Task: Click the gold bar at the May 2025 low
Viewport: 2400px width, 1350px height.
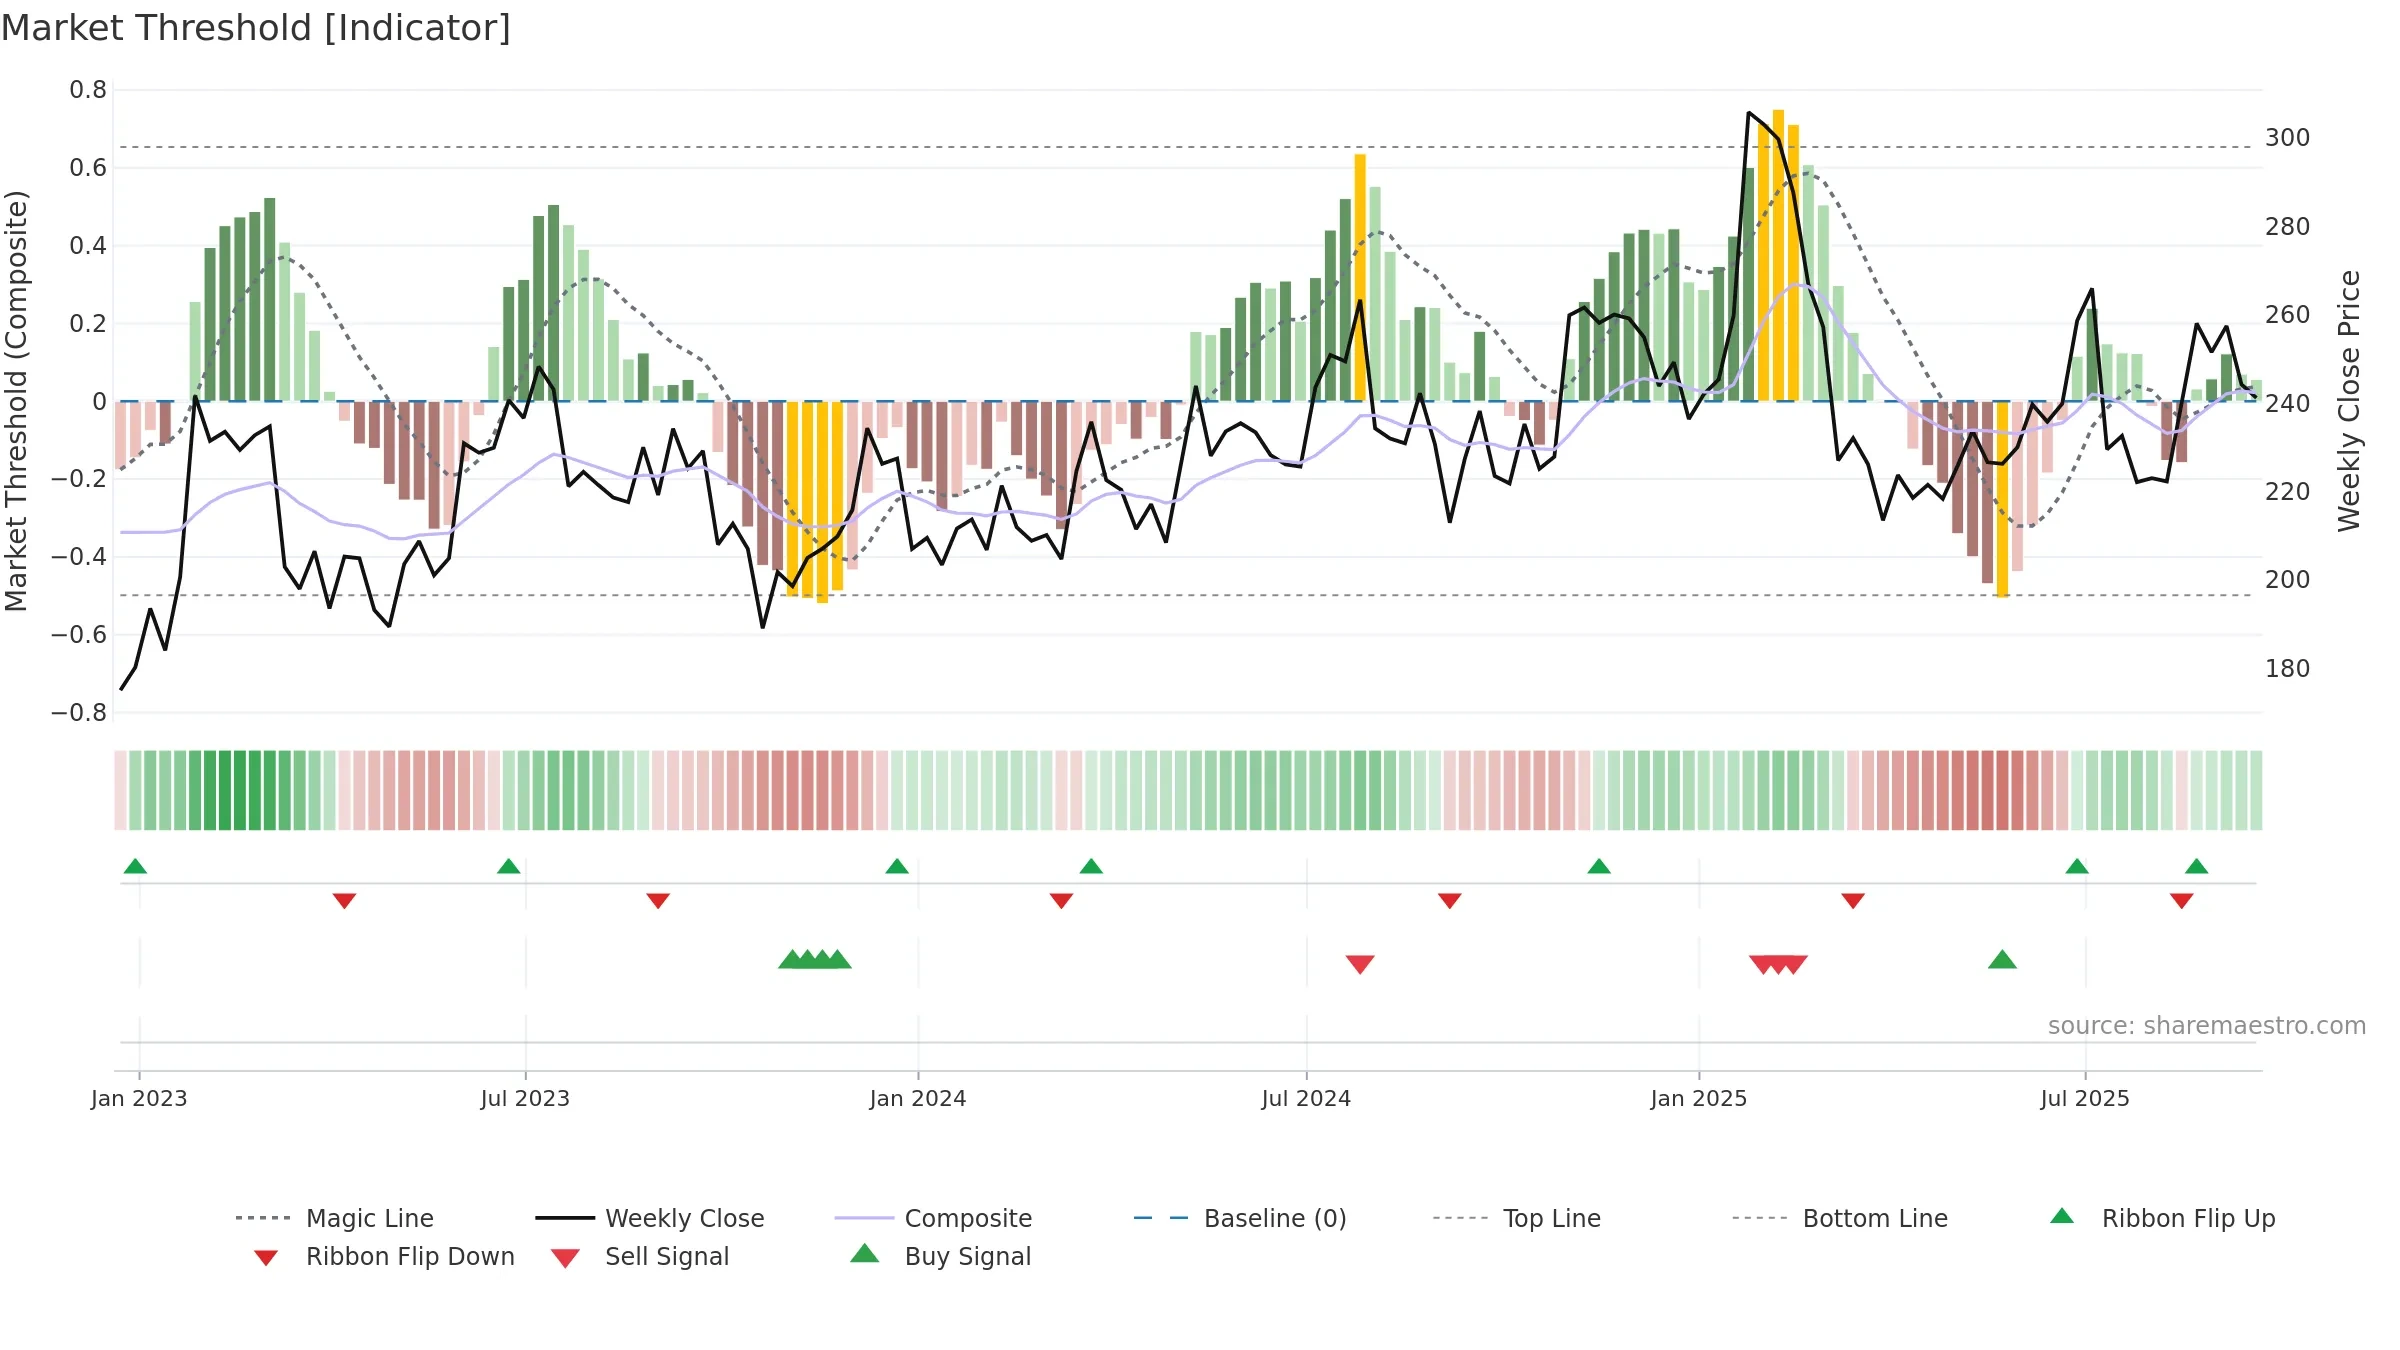Action: point(2002,499)
